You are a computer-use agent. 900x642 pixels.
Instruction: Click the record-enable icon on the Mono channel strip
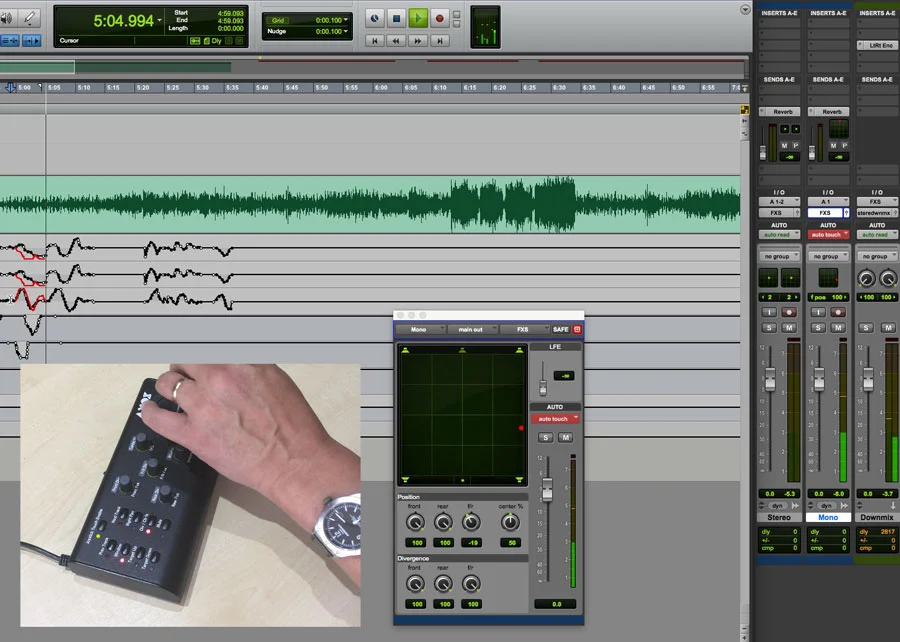838,313
